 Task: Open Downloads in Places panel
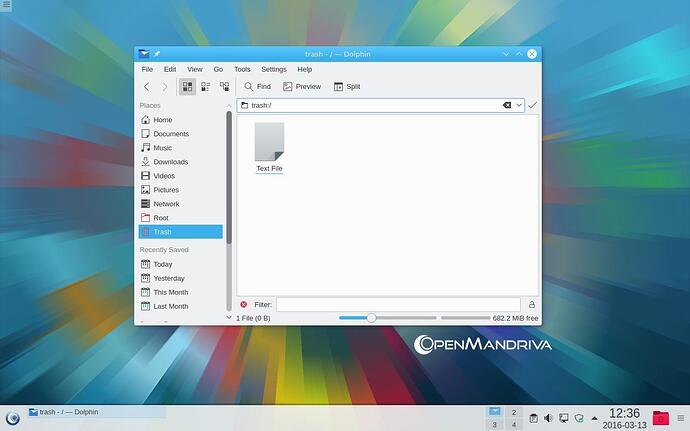point(180,162)
